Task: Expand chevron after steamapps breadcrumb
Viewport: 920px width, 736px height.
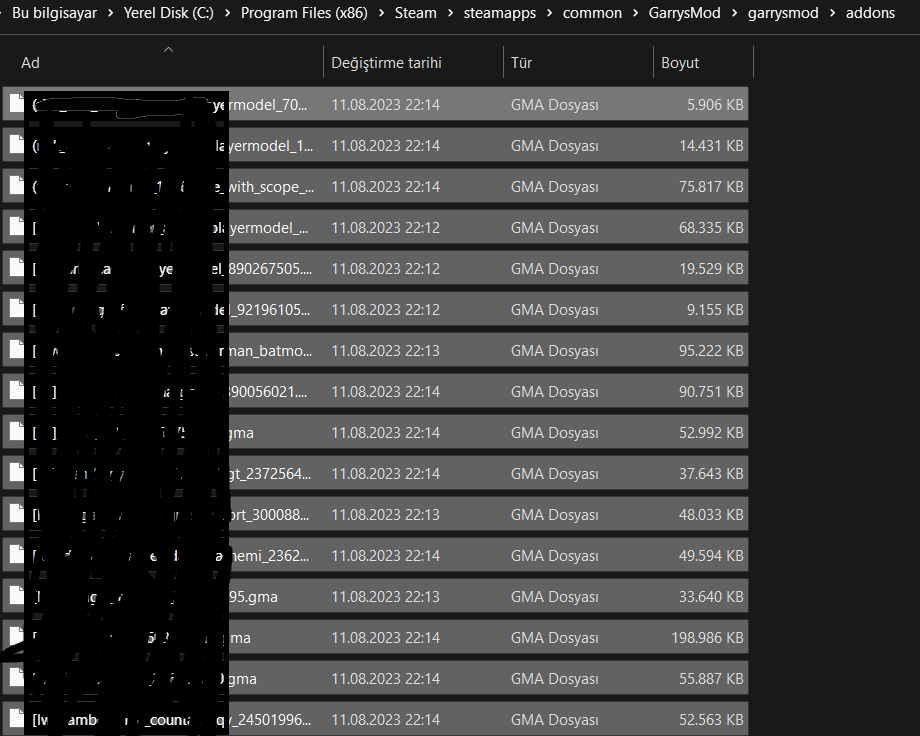Action: tap(549, 13)
